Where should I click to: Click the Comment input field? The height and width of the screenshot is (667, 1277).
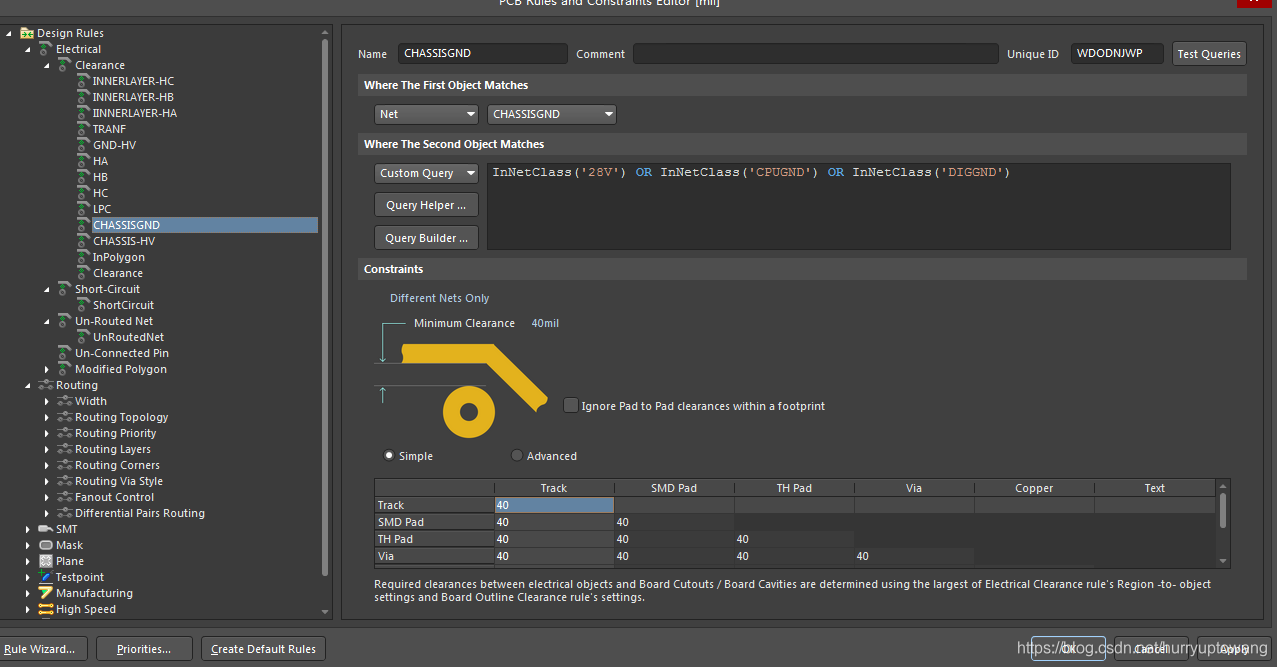pyautogui.click(x=815, y=54)
